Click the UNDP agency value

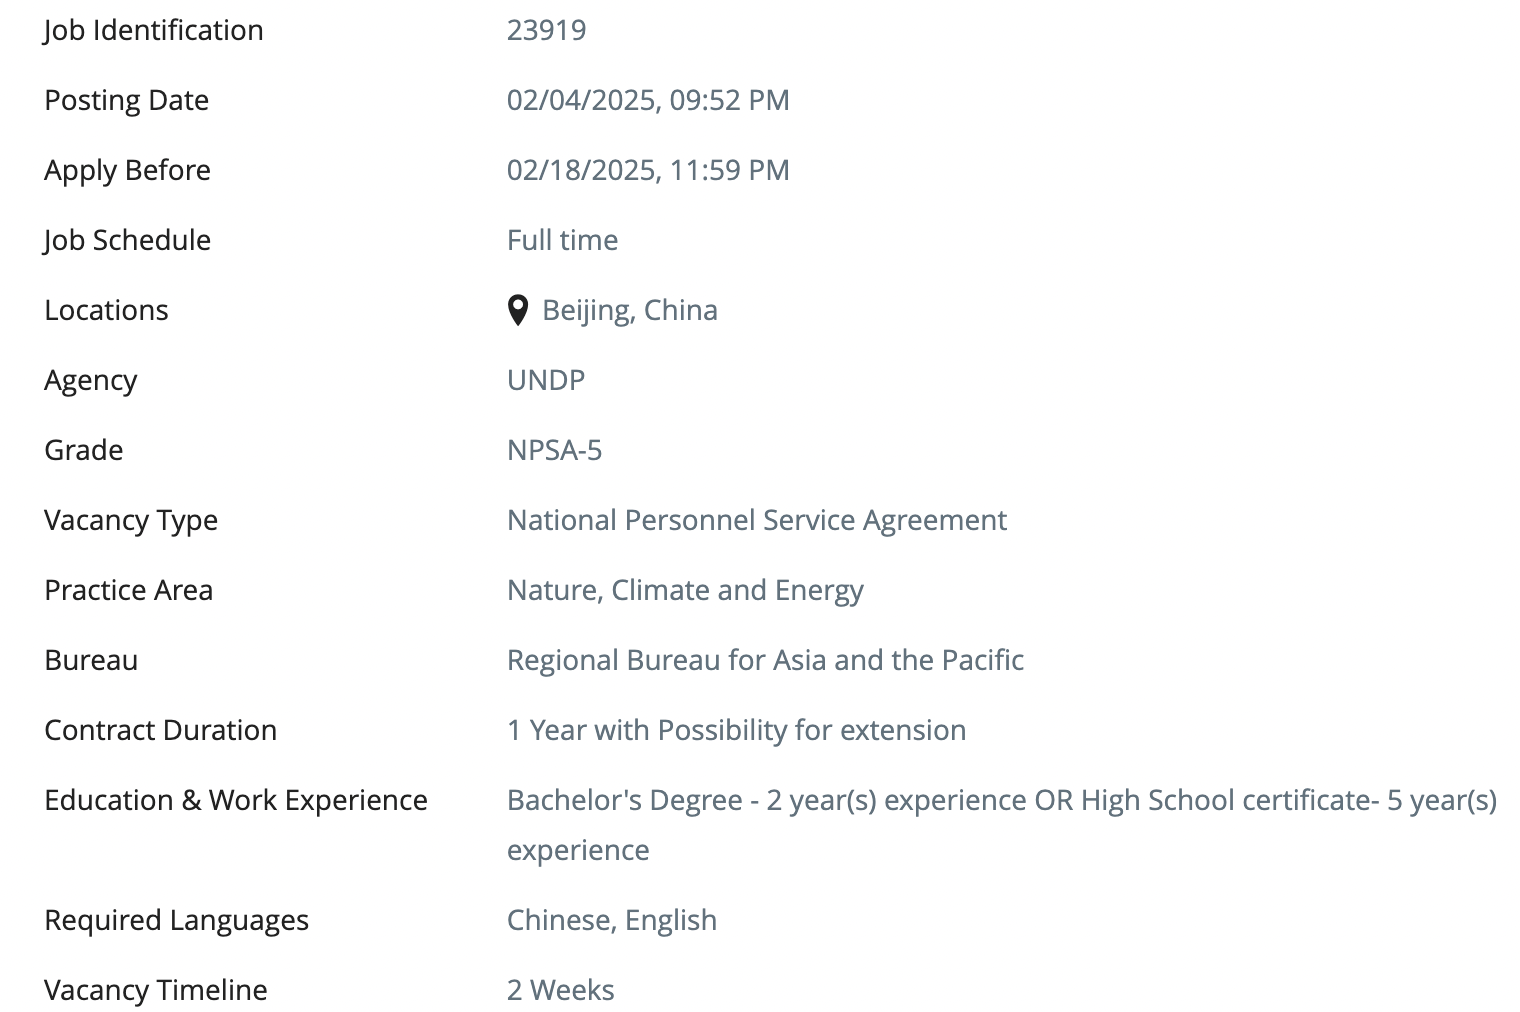click(546, 380)
